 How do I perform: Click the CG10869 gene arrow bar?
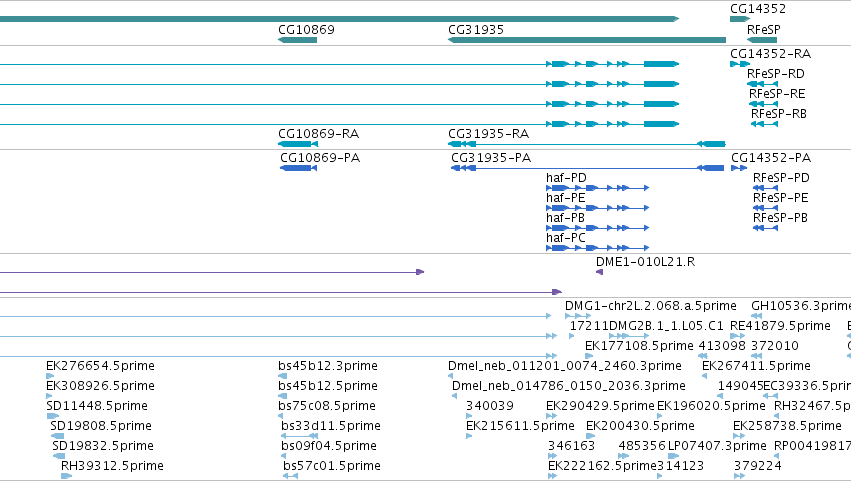[x=297, y=40]
